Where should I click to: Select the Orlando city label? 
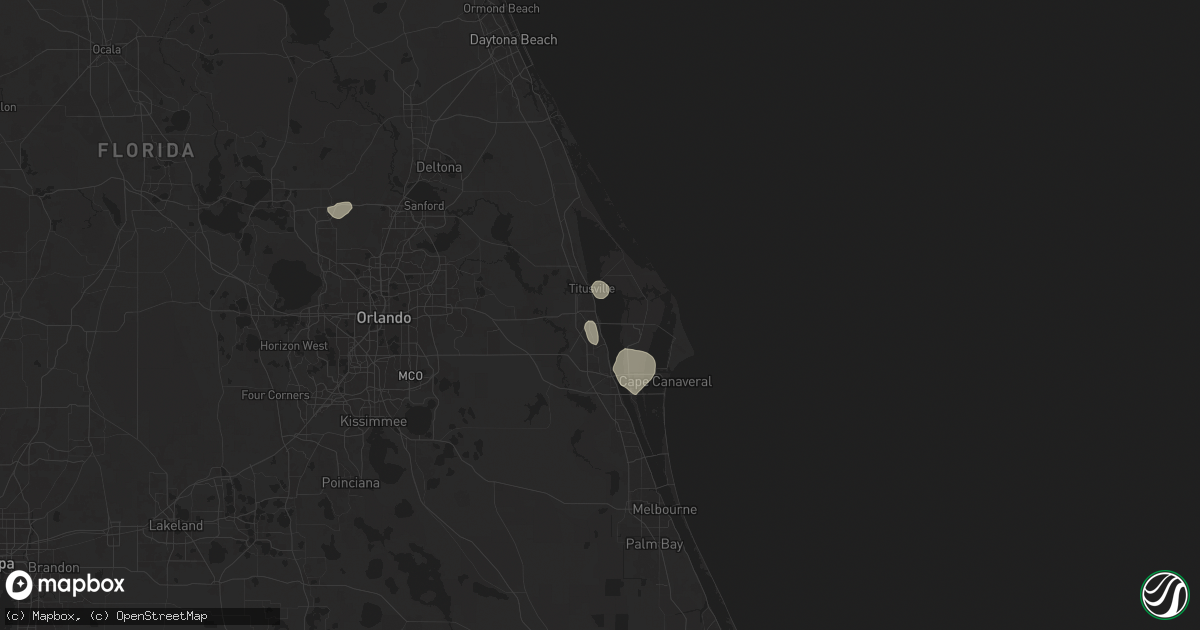(x=384, y=317)
